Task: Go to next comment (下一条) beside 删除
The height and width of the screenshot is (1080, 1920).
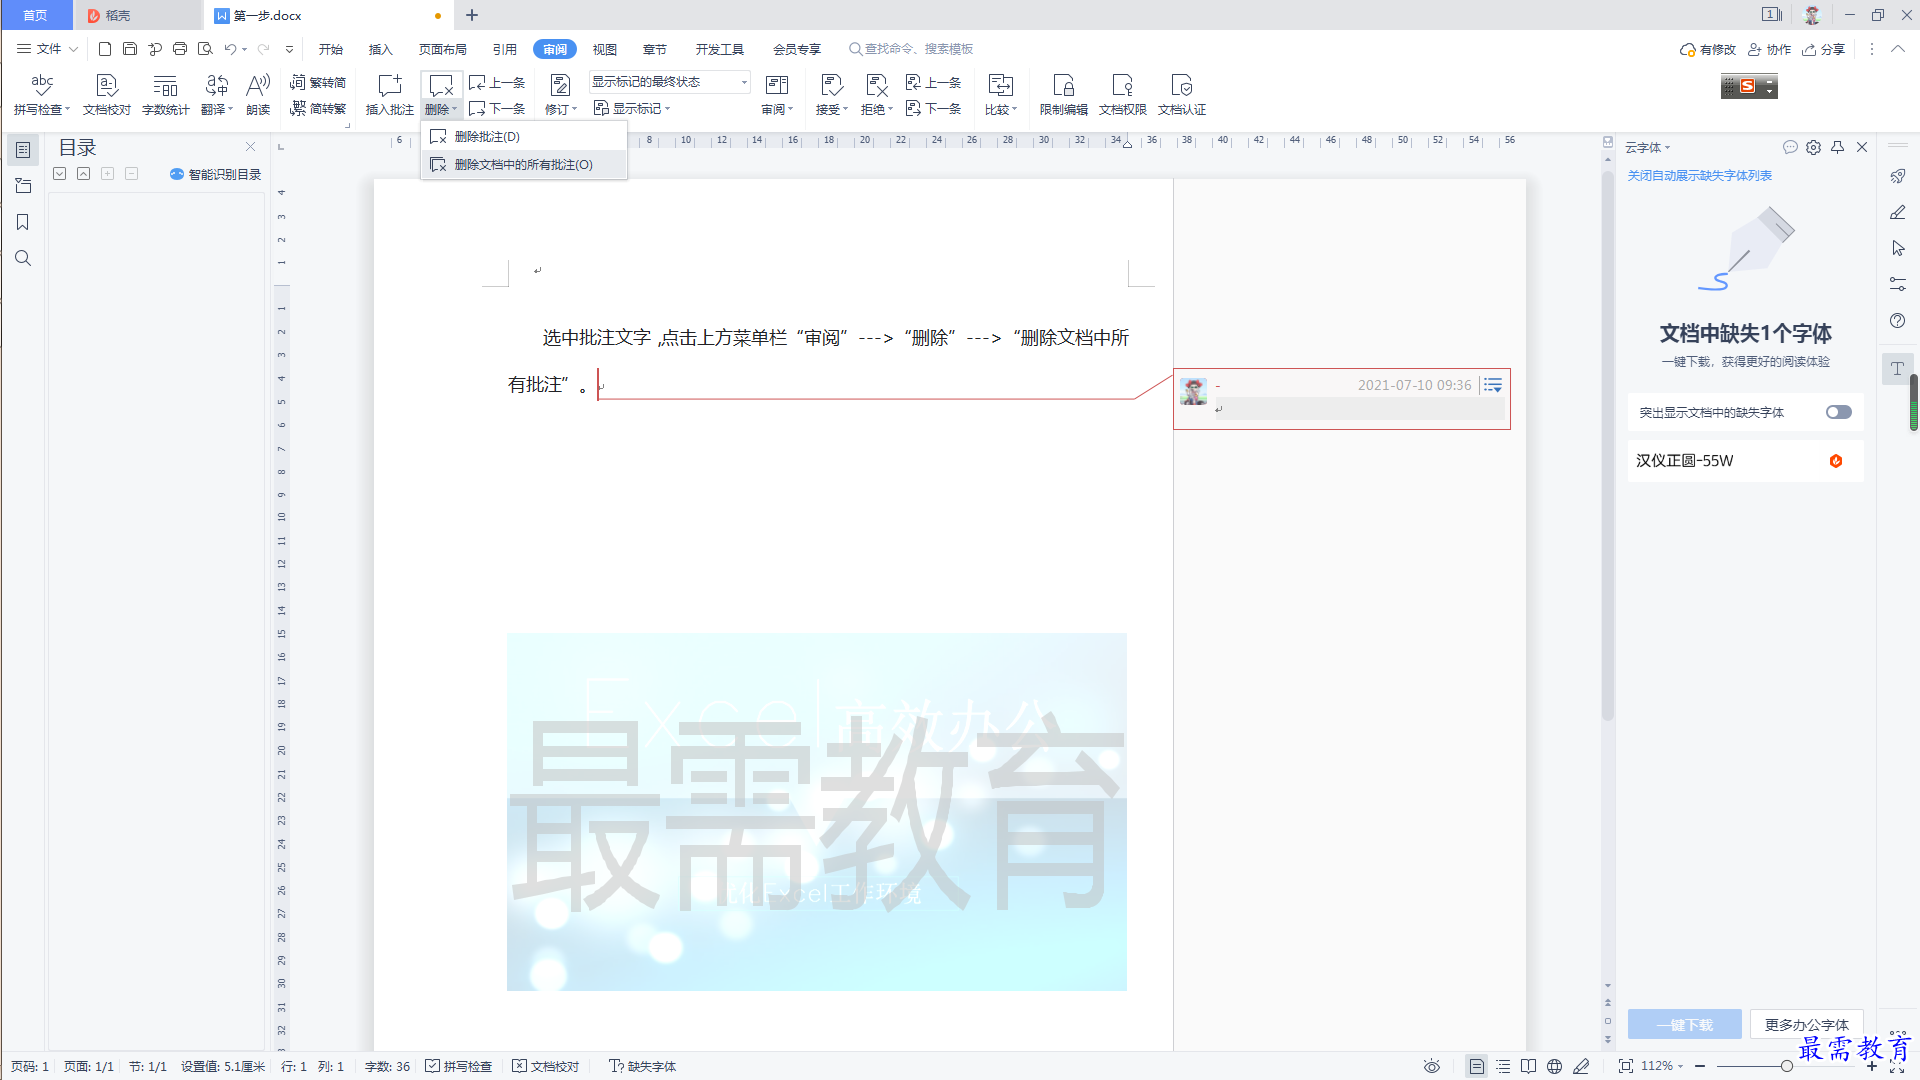Action: pos(497,108)
